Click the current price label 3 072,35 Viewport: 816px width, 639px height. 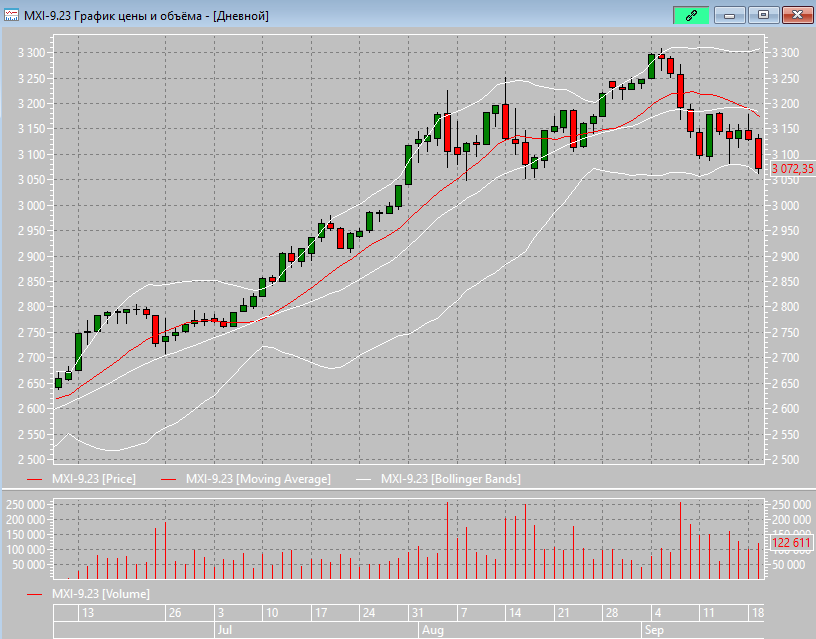pyautogui.click(x=792, y=169)
